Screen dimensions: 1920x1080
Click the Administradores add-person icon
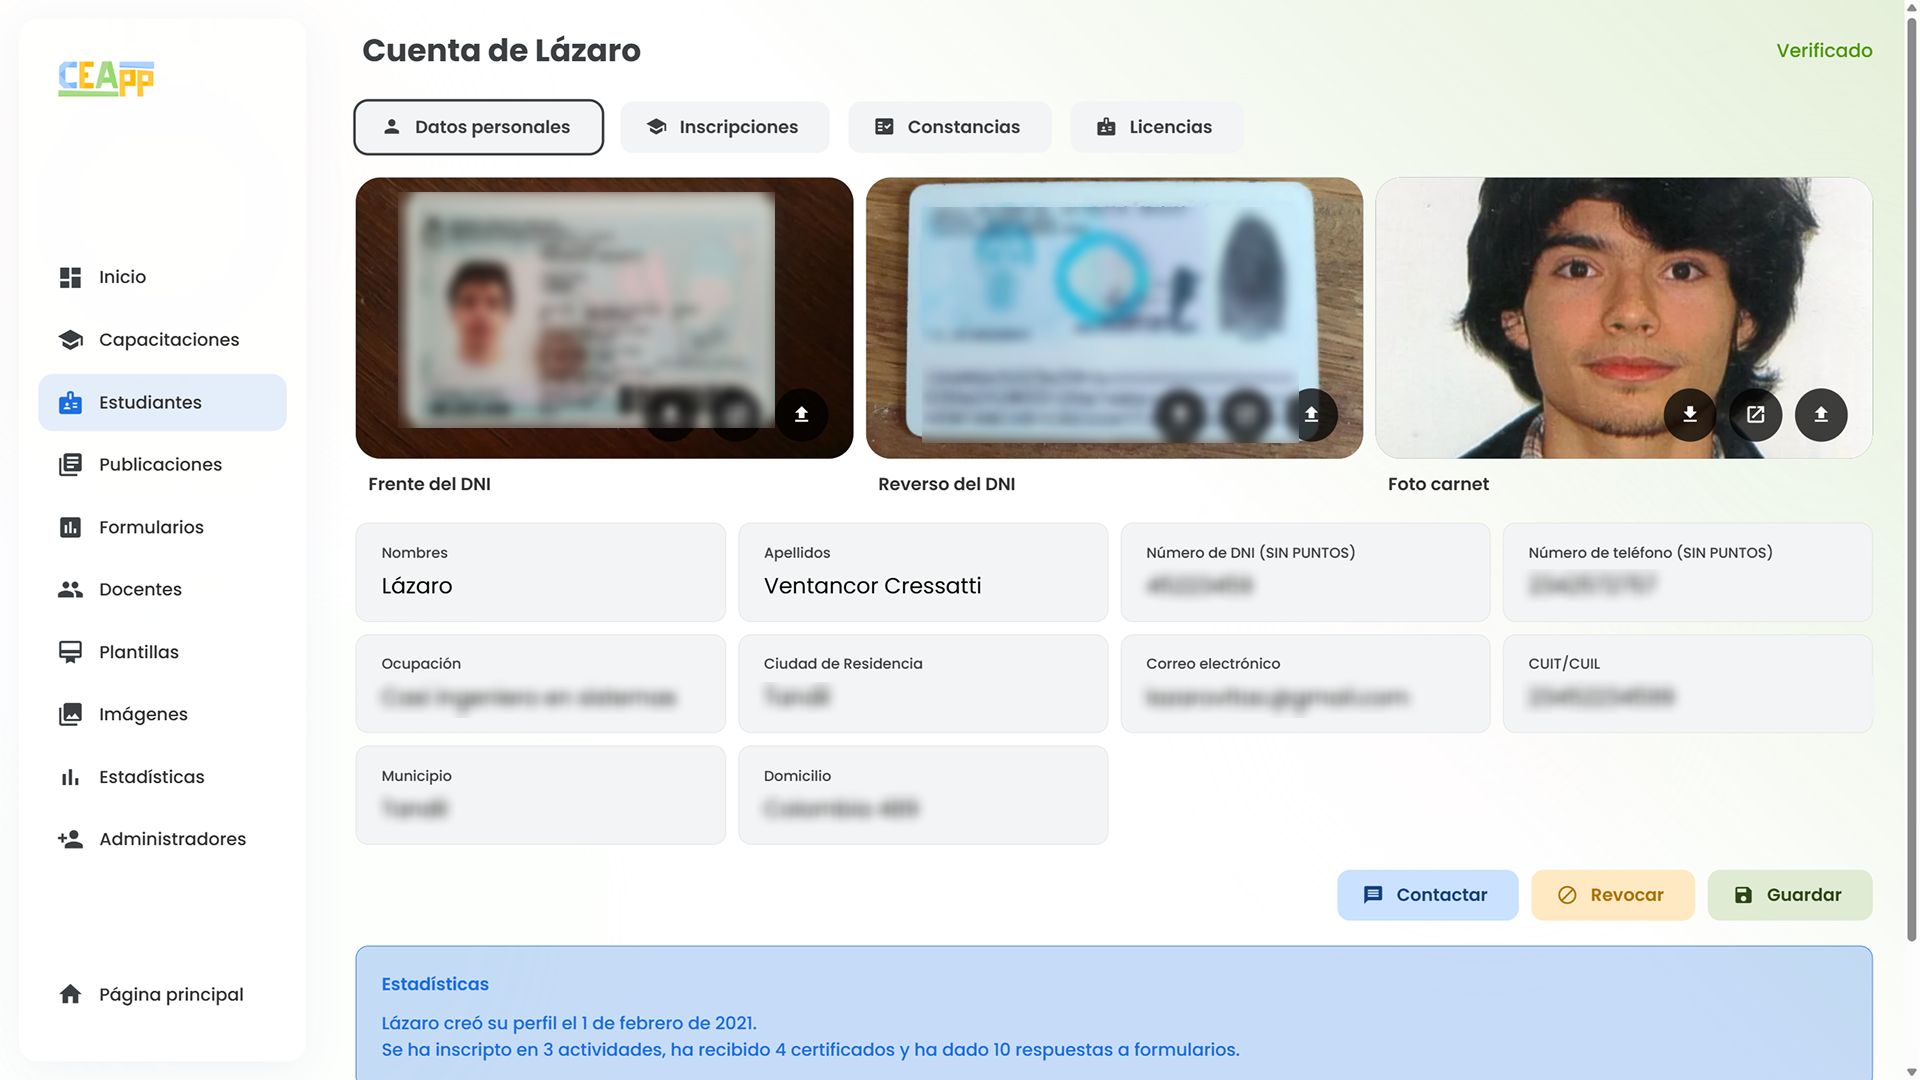(70, 839)
